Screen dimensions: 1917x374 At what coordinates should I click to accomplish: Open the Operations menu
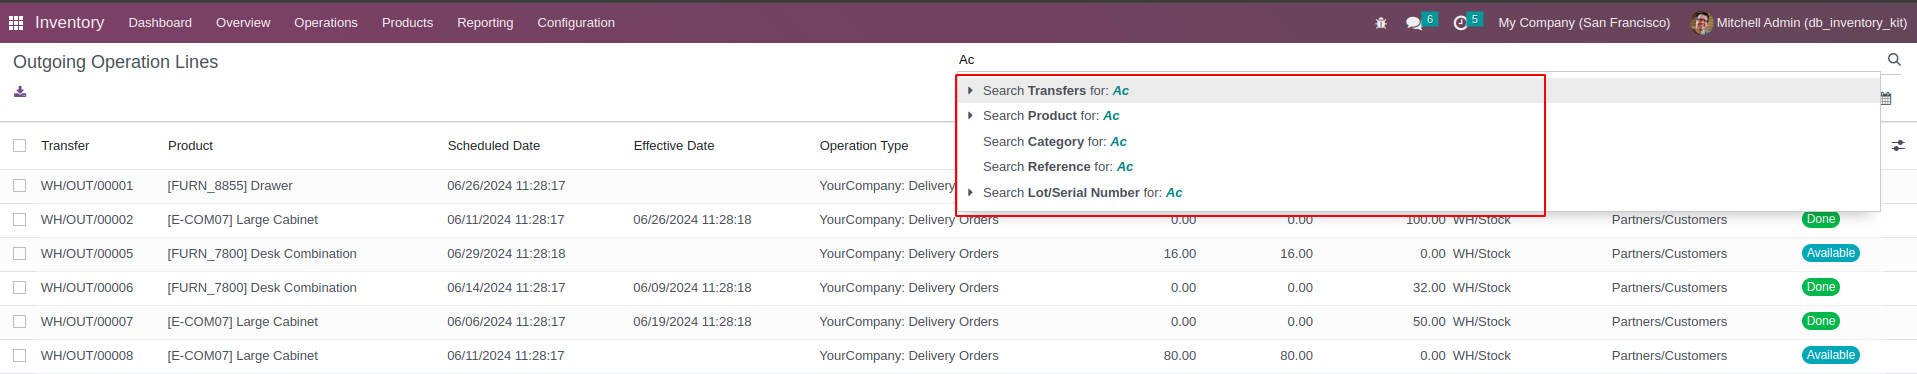326,22
